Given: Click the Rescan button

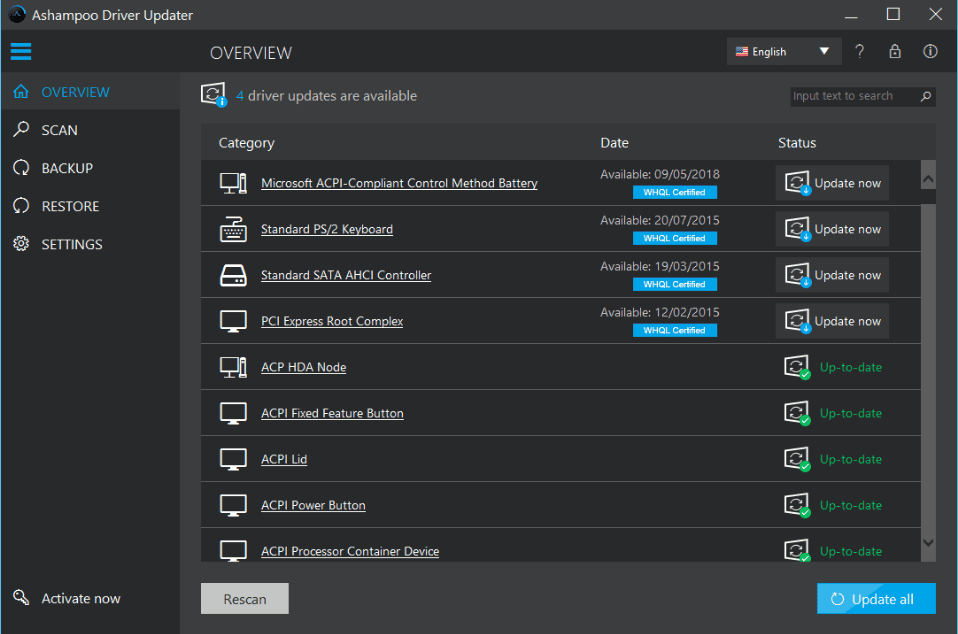Looking at the screenshot, I should tap(244, 599).
